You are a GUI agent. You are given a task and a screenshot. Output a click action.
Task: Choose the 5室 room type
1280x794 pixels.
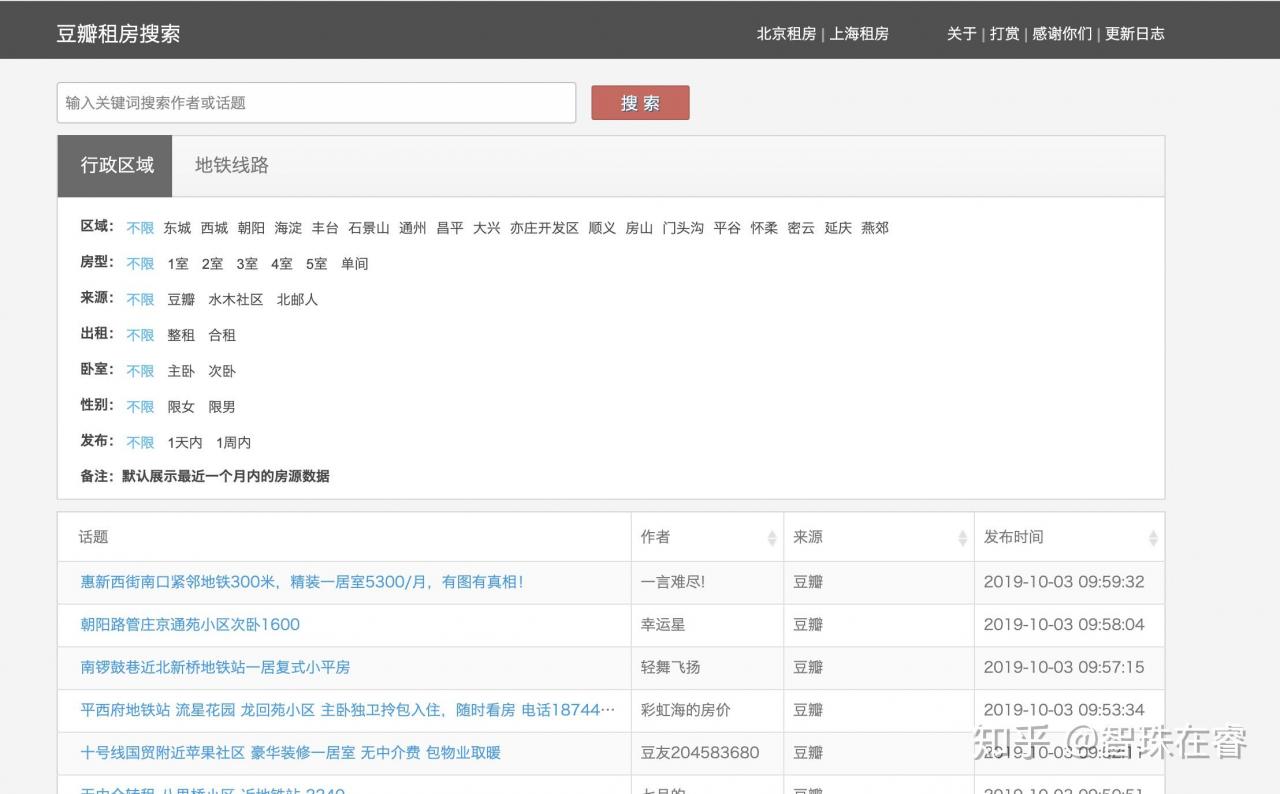tap(317, 264)
